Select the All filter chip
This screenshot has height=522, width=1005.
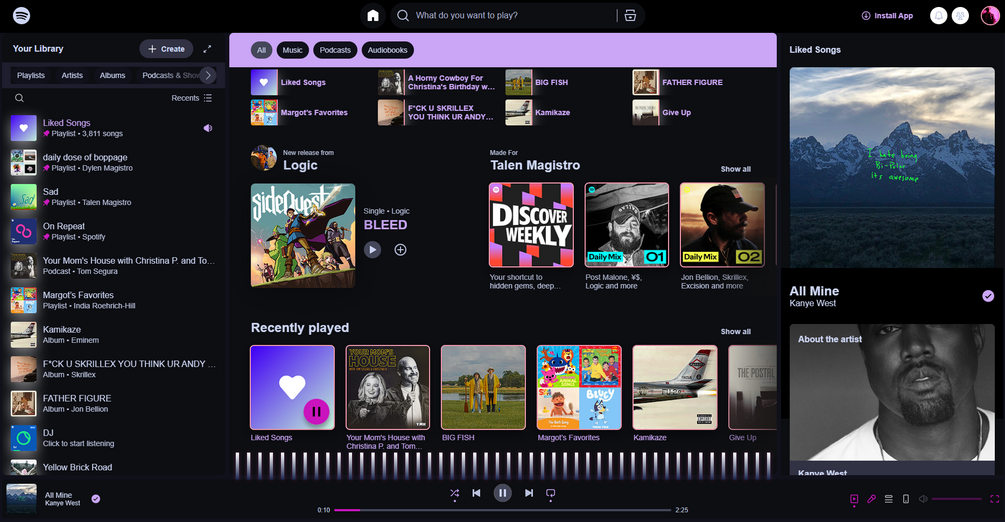[262, 50]
